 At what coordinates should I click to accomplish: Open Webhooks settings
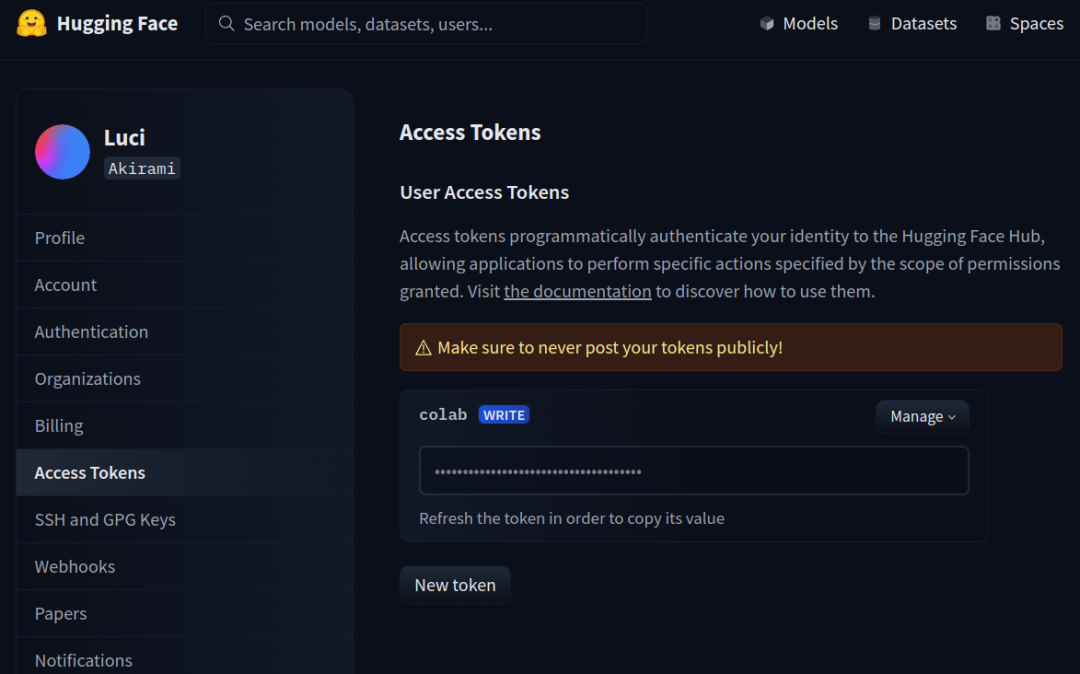coord(75,567)
